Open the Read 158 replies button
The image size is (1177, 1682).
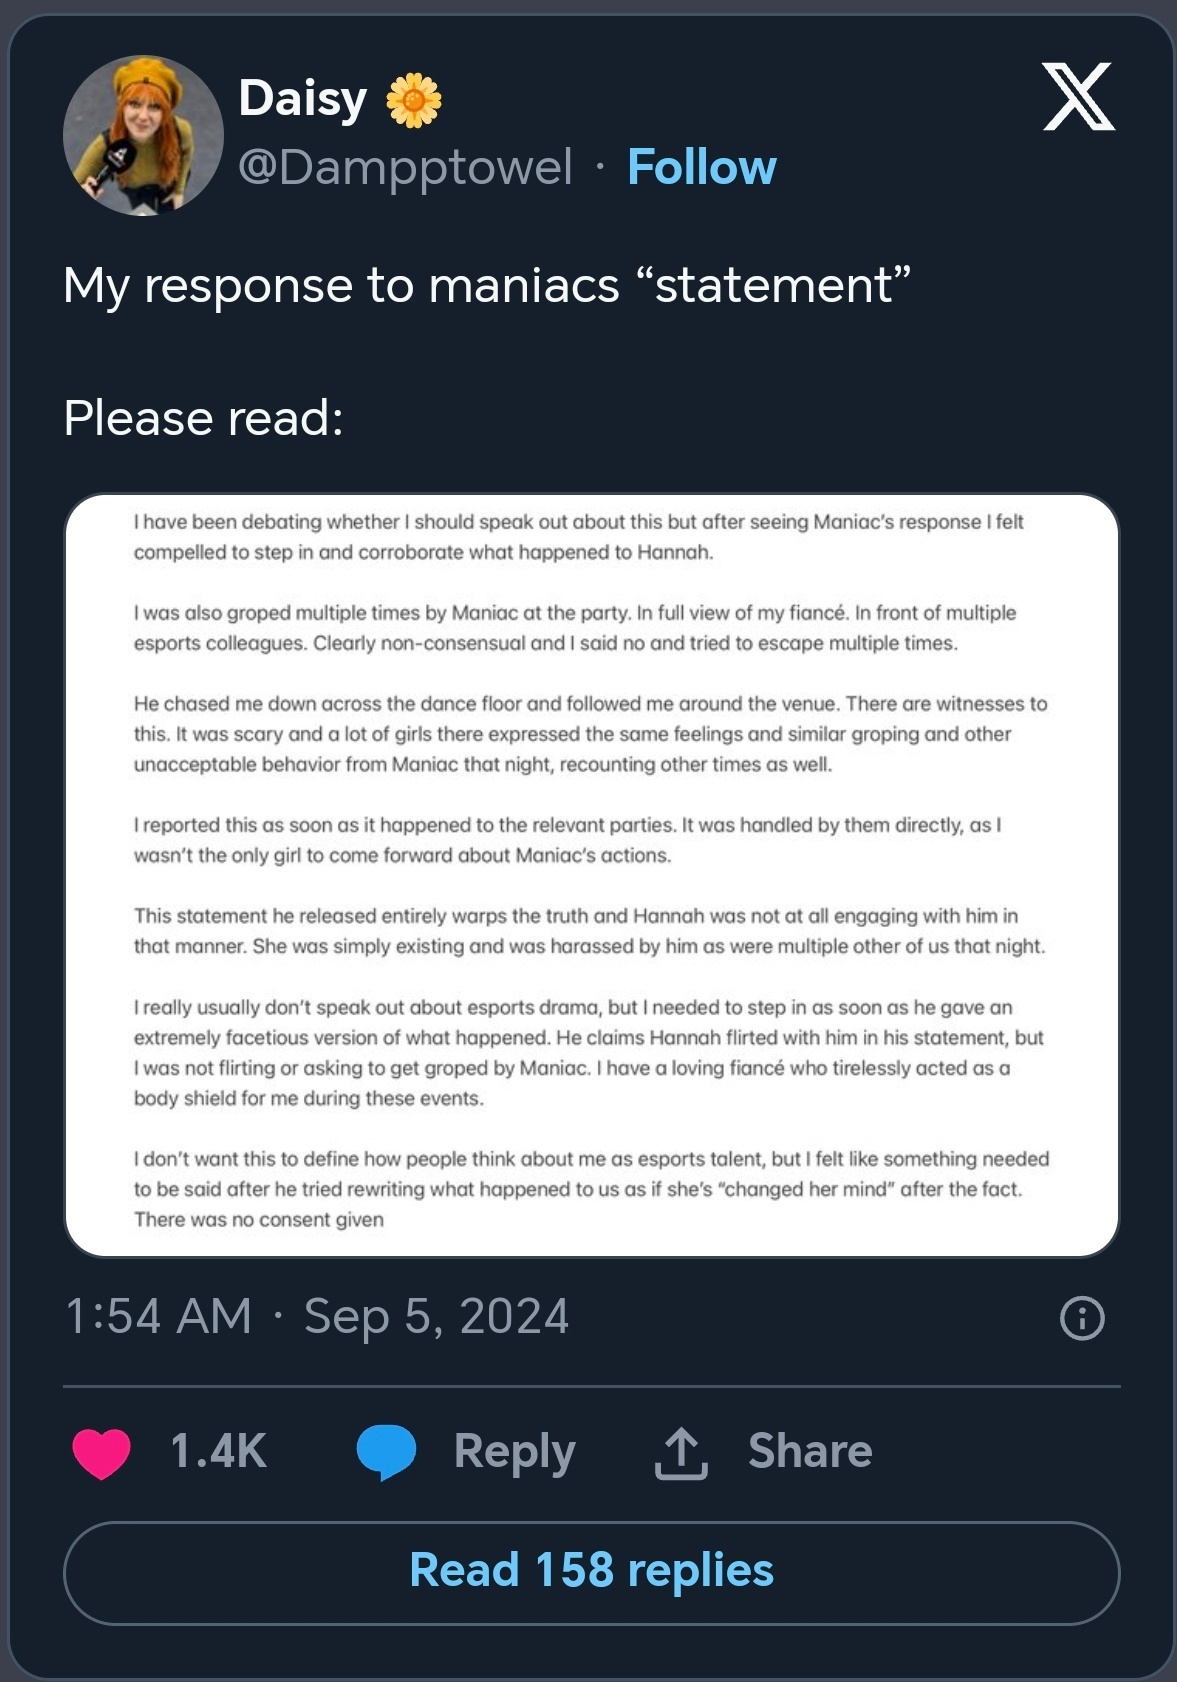[591, 1573]
